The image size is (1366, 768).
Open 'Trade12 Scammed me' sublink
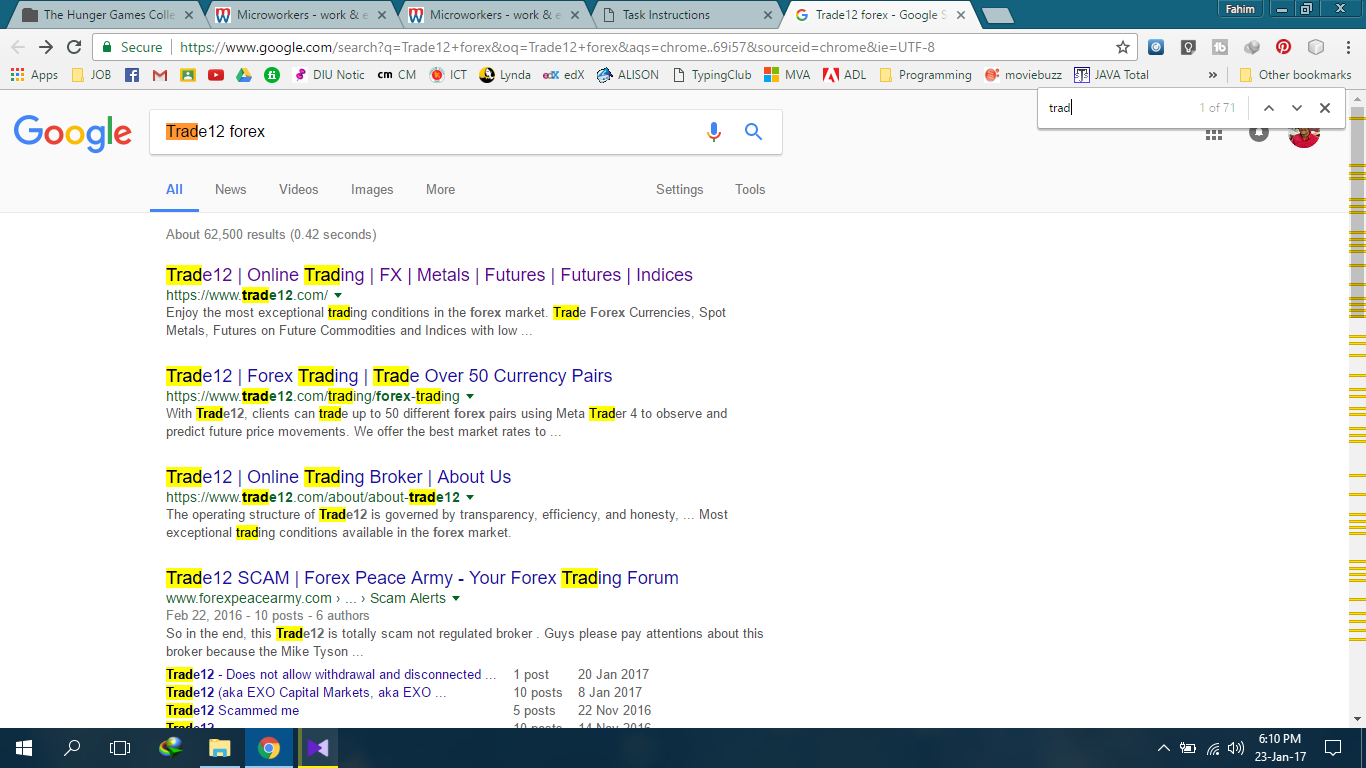click(232, 710)
